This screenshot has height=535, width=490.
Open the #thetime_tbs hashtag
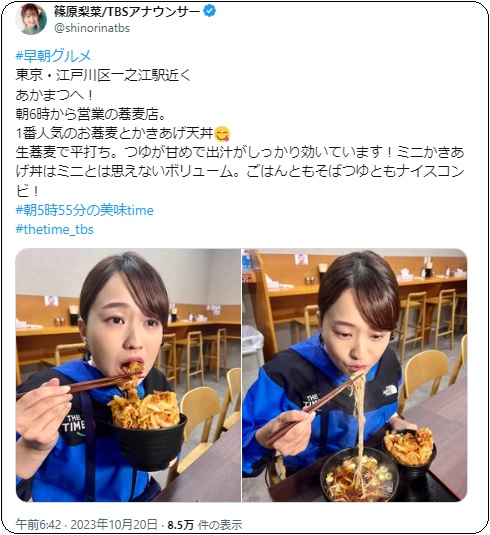click(55, 229)
